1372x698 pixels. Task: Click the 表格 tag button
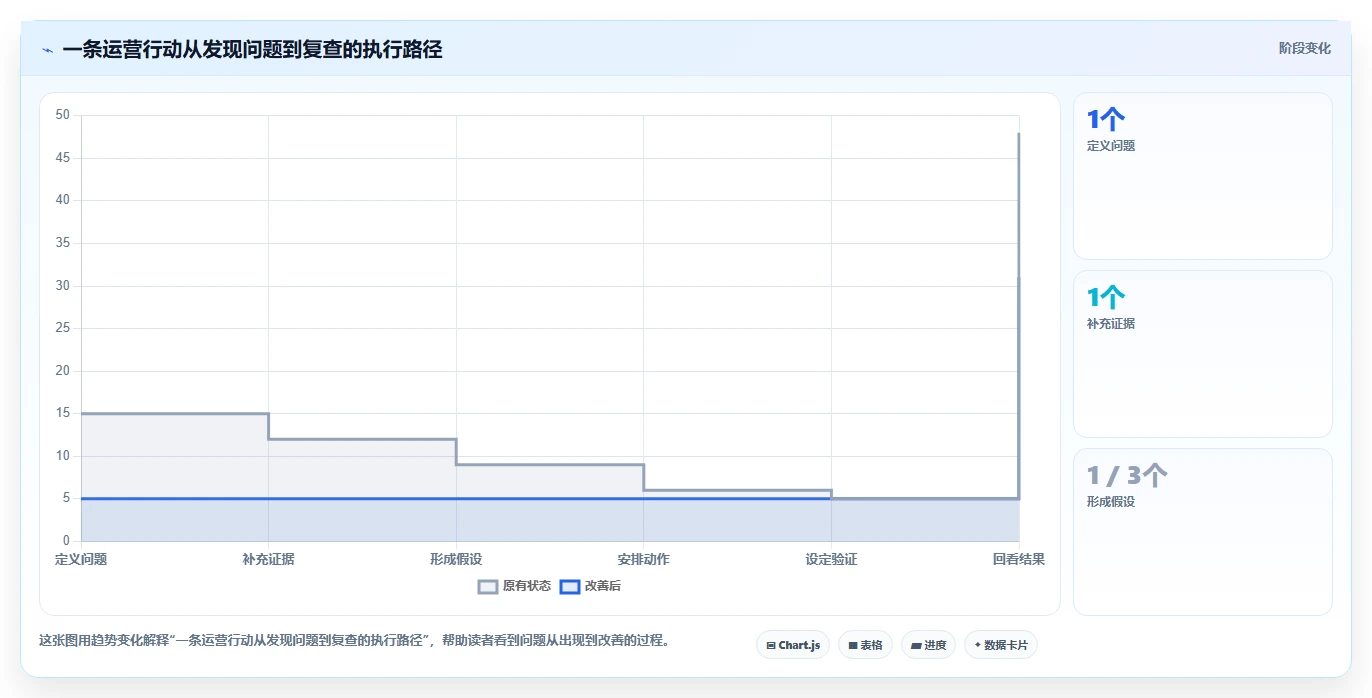865,645
